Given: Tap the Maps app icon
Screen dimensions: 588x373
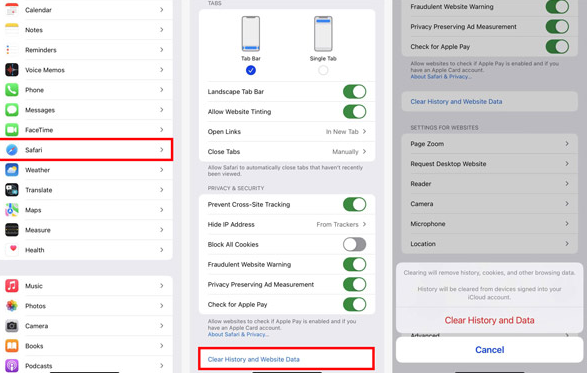Looking at the screenshot, I should pyautogui.click(x=12, y=210).
